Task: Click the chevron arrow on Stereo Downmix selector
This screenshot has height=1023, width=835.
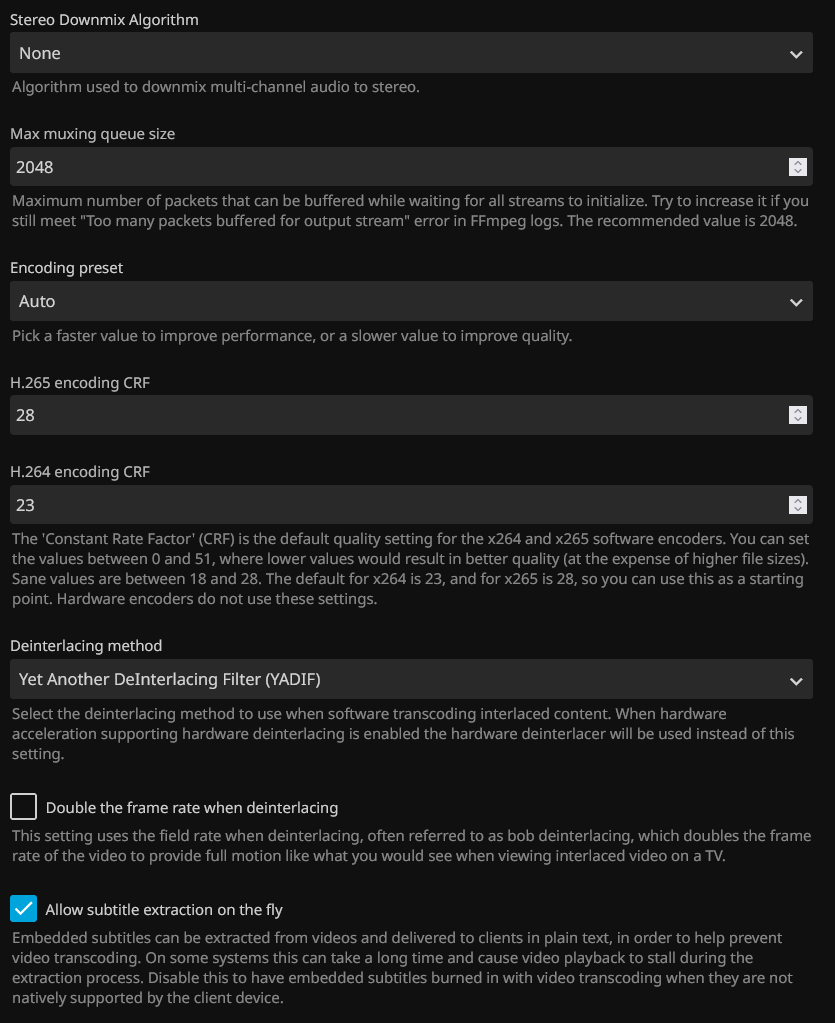Action: [x=796, y=54]
